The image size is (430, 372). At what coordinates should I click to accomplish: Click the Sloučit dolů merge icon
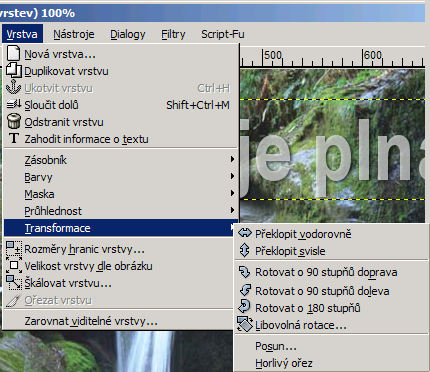pos(14,105)
